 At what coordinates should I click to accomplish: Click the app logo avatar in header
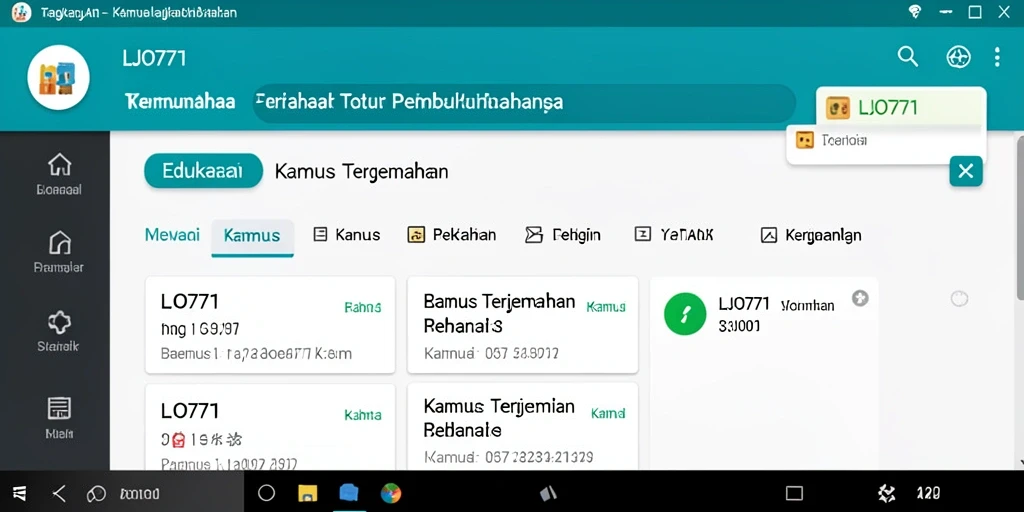click(58, 77)
